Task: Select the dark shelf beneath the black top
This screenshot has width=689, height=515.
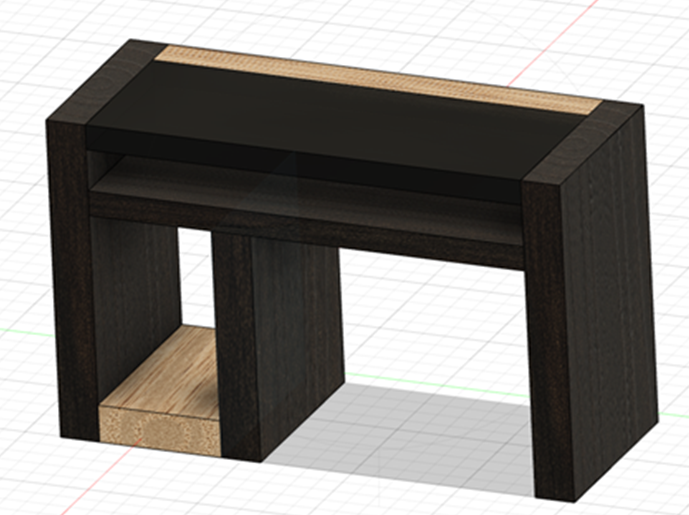Action: [x=308, y=213]
